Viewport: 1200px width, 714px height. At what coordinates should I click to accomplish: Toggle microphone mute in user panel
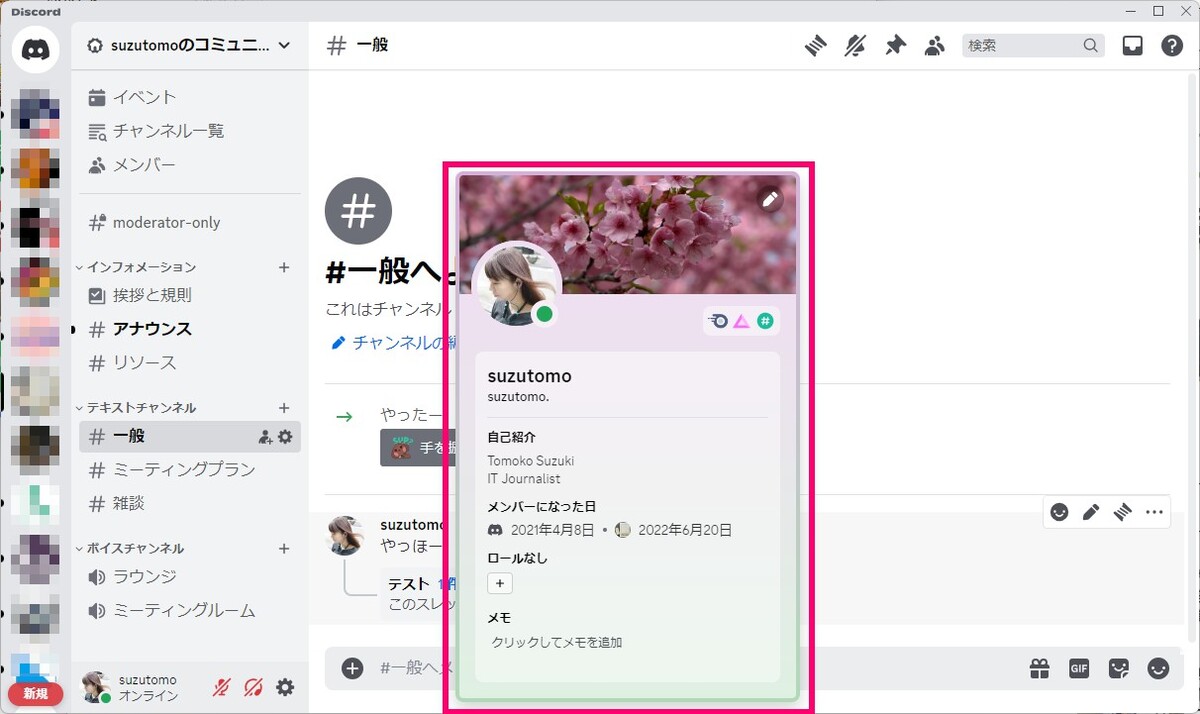pyautogui.click(x=222, y=688)
